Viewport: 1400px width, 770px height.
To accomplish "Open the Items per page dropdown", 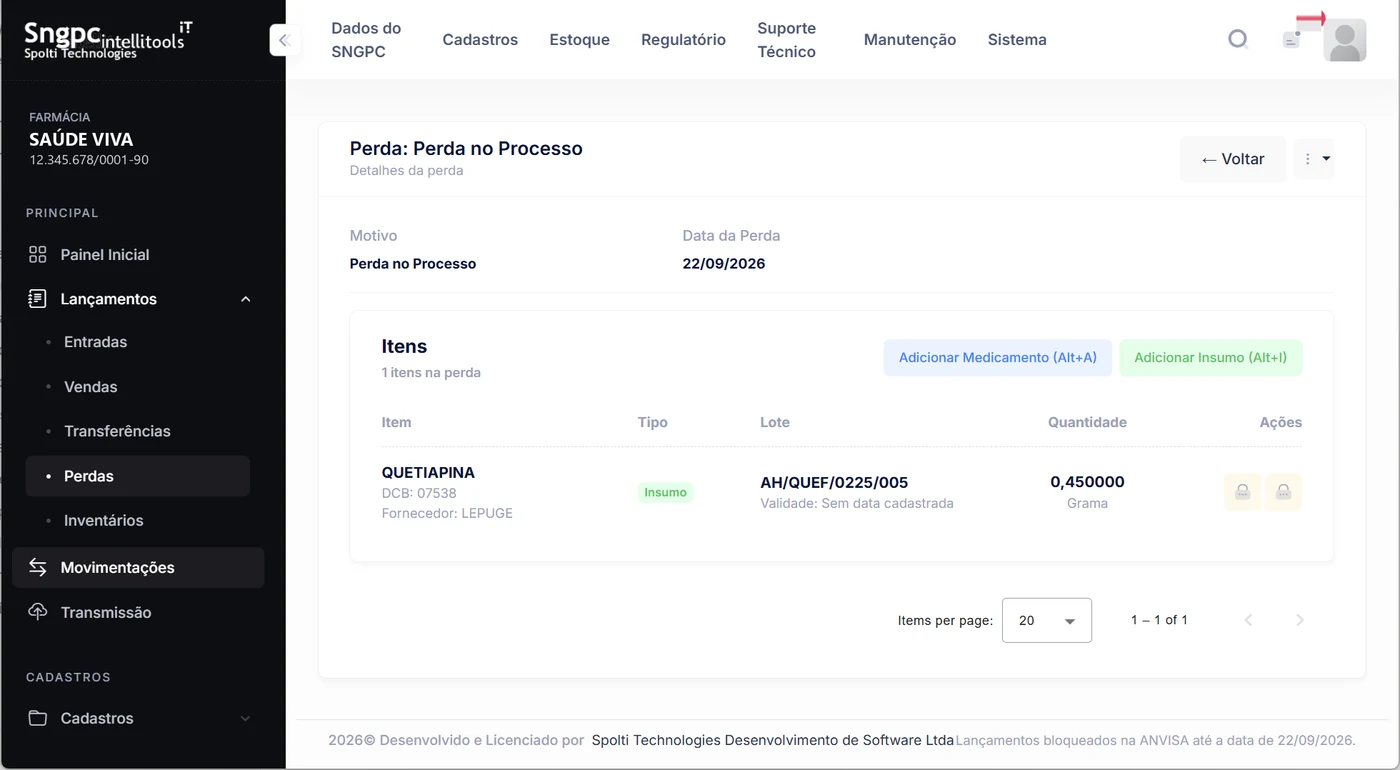I will (x=1047, y=620).
